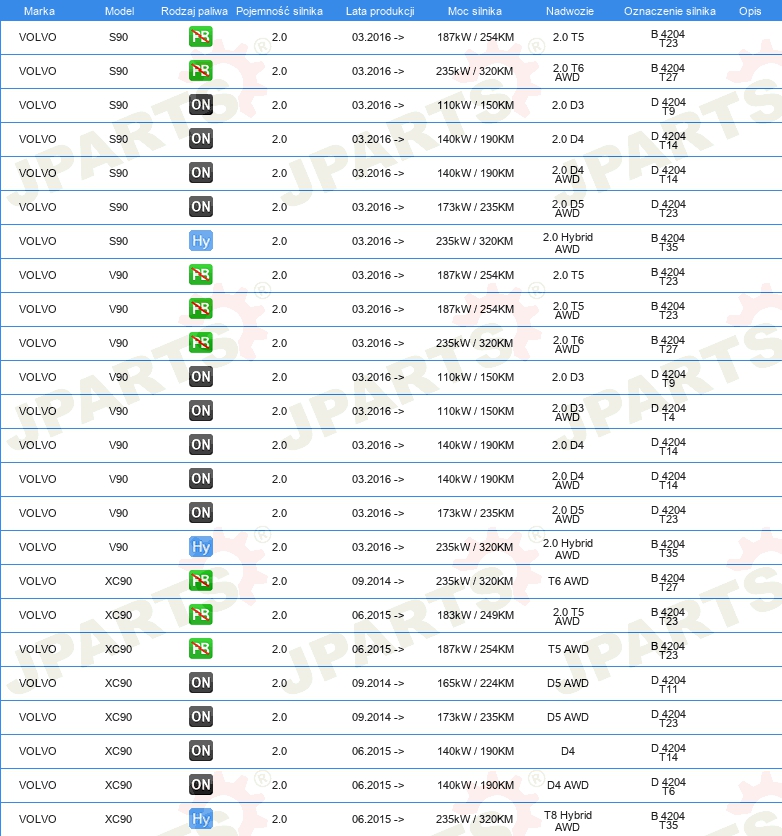Click the petrol icon for S90 2.0 T5
This screenshot has width=782, height=836.
tap(200, 37)
